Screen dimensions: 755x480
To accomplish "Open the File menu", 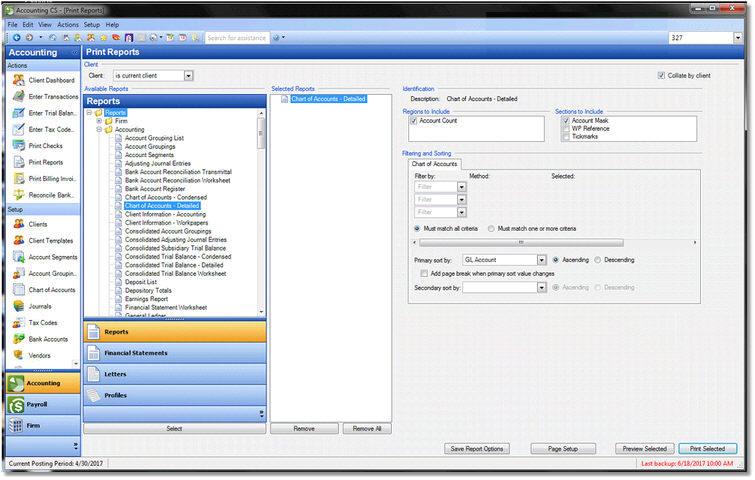I will coord(12,25).
